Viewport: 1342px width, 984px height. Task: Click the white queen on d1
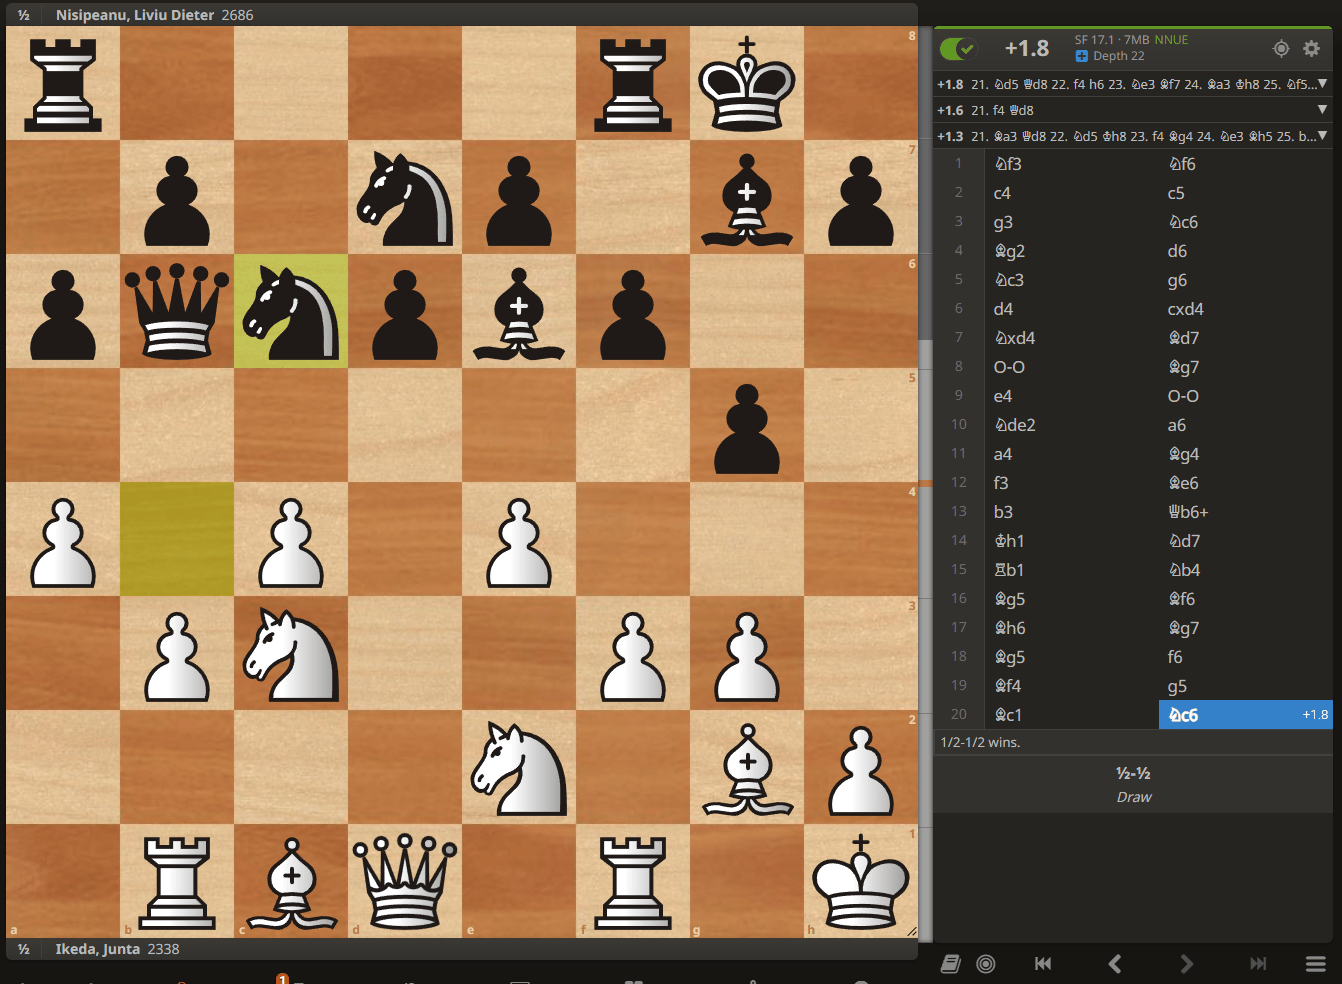(x=405, y=881)
